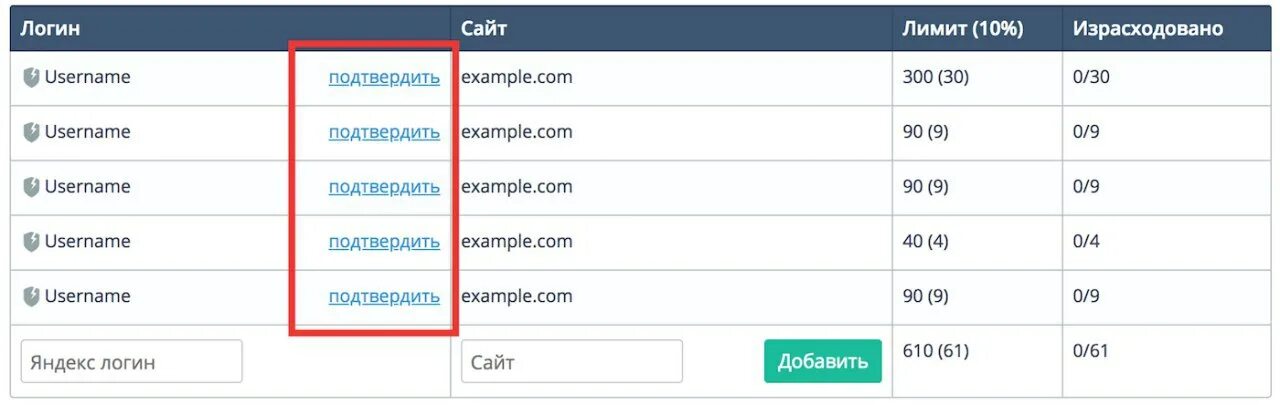Click example.com in the first row
The height and width of the screenshot is (405, 1280).
tap(517, 77)
